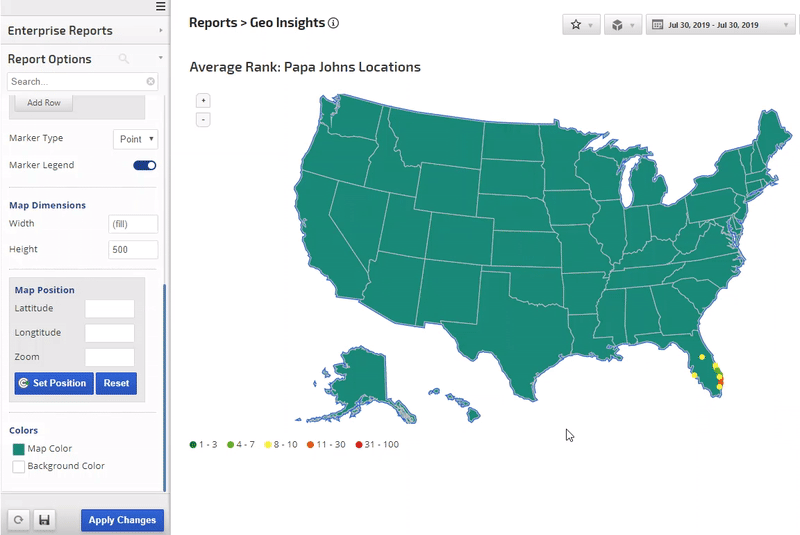Click the refresh icon button in the footer
The width and height of the screenshot is (800, 535).
(x=18, y=520)
